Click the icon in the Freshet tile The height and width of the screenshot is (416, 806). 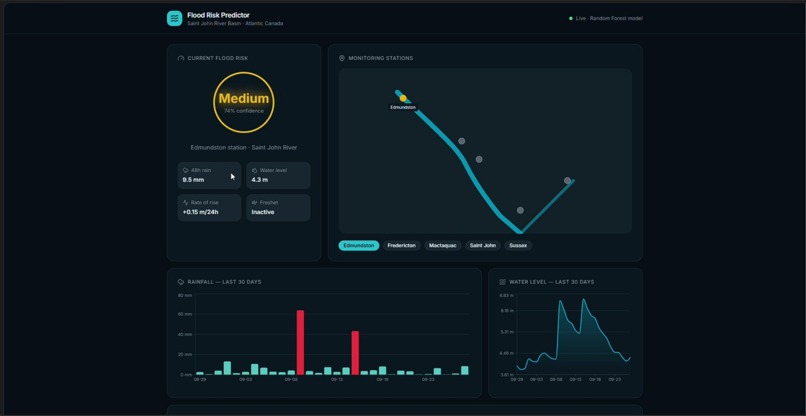pos(254,203)
